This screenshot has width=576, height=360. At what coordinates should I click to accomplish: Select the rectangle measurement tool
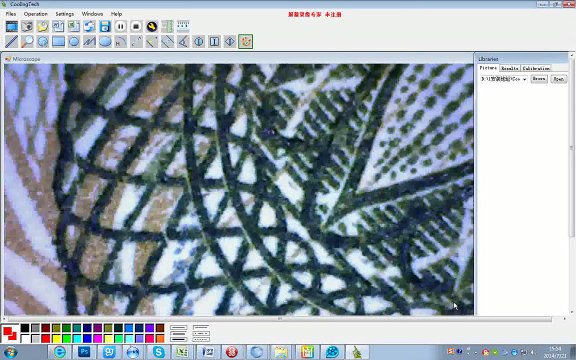click(x=58, y=42)
